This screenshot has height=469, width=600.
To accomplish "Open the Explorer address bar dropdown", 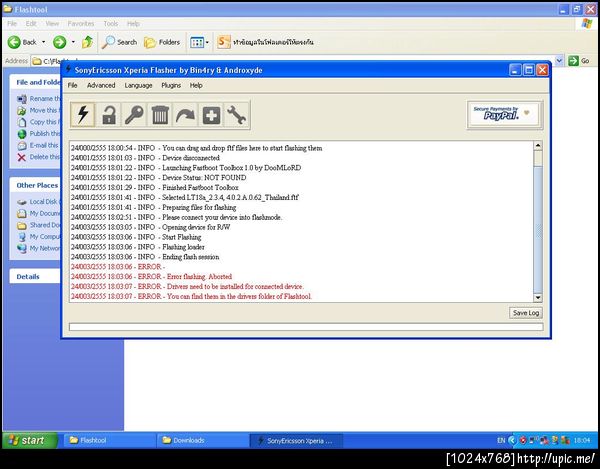I will point(559,60).
